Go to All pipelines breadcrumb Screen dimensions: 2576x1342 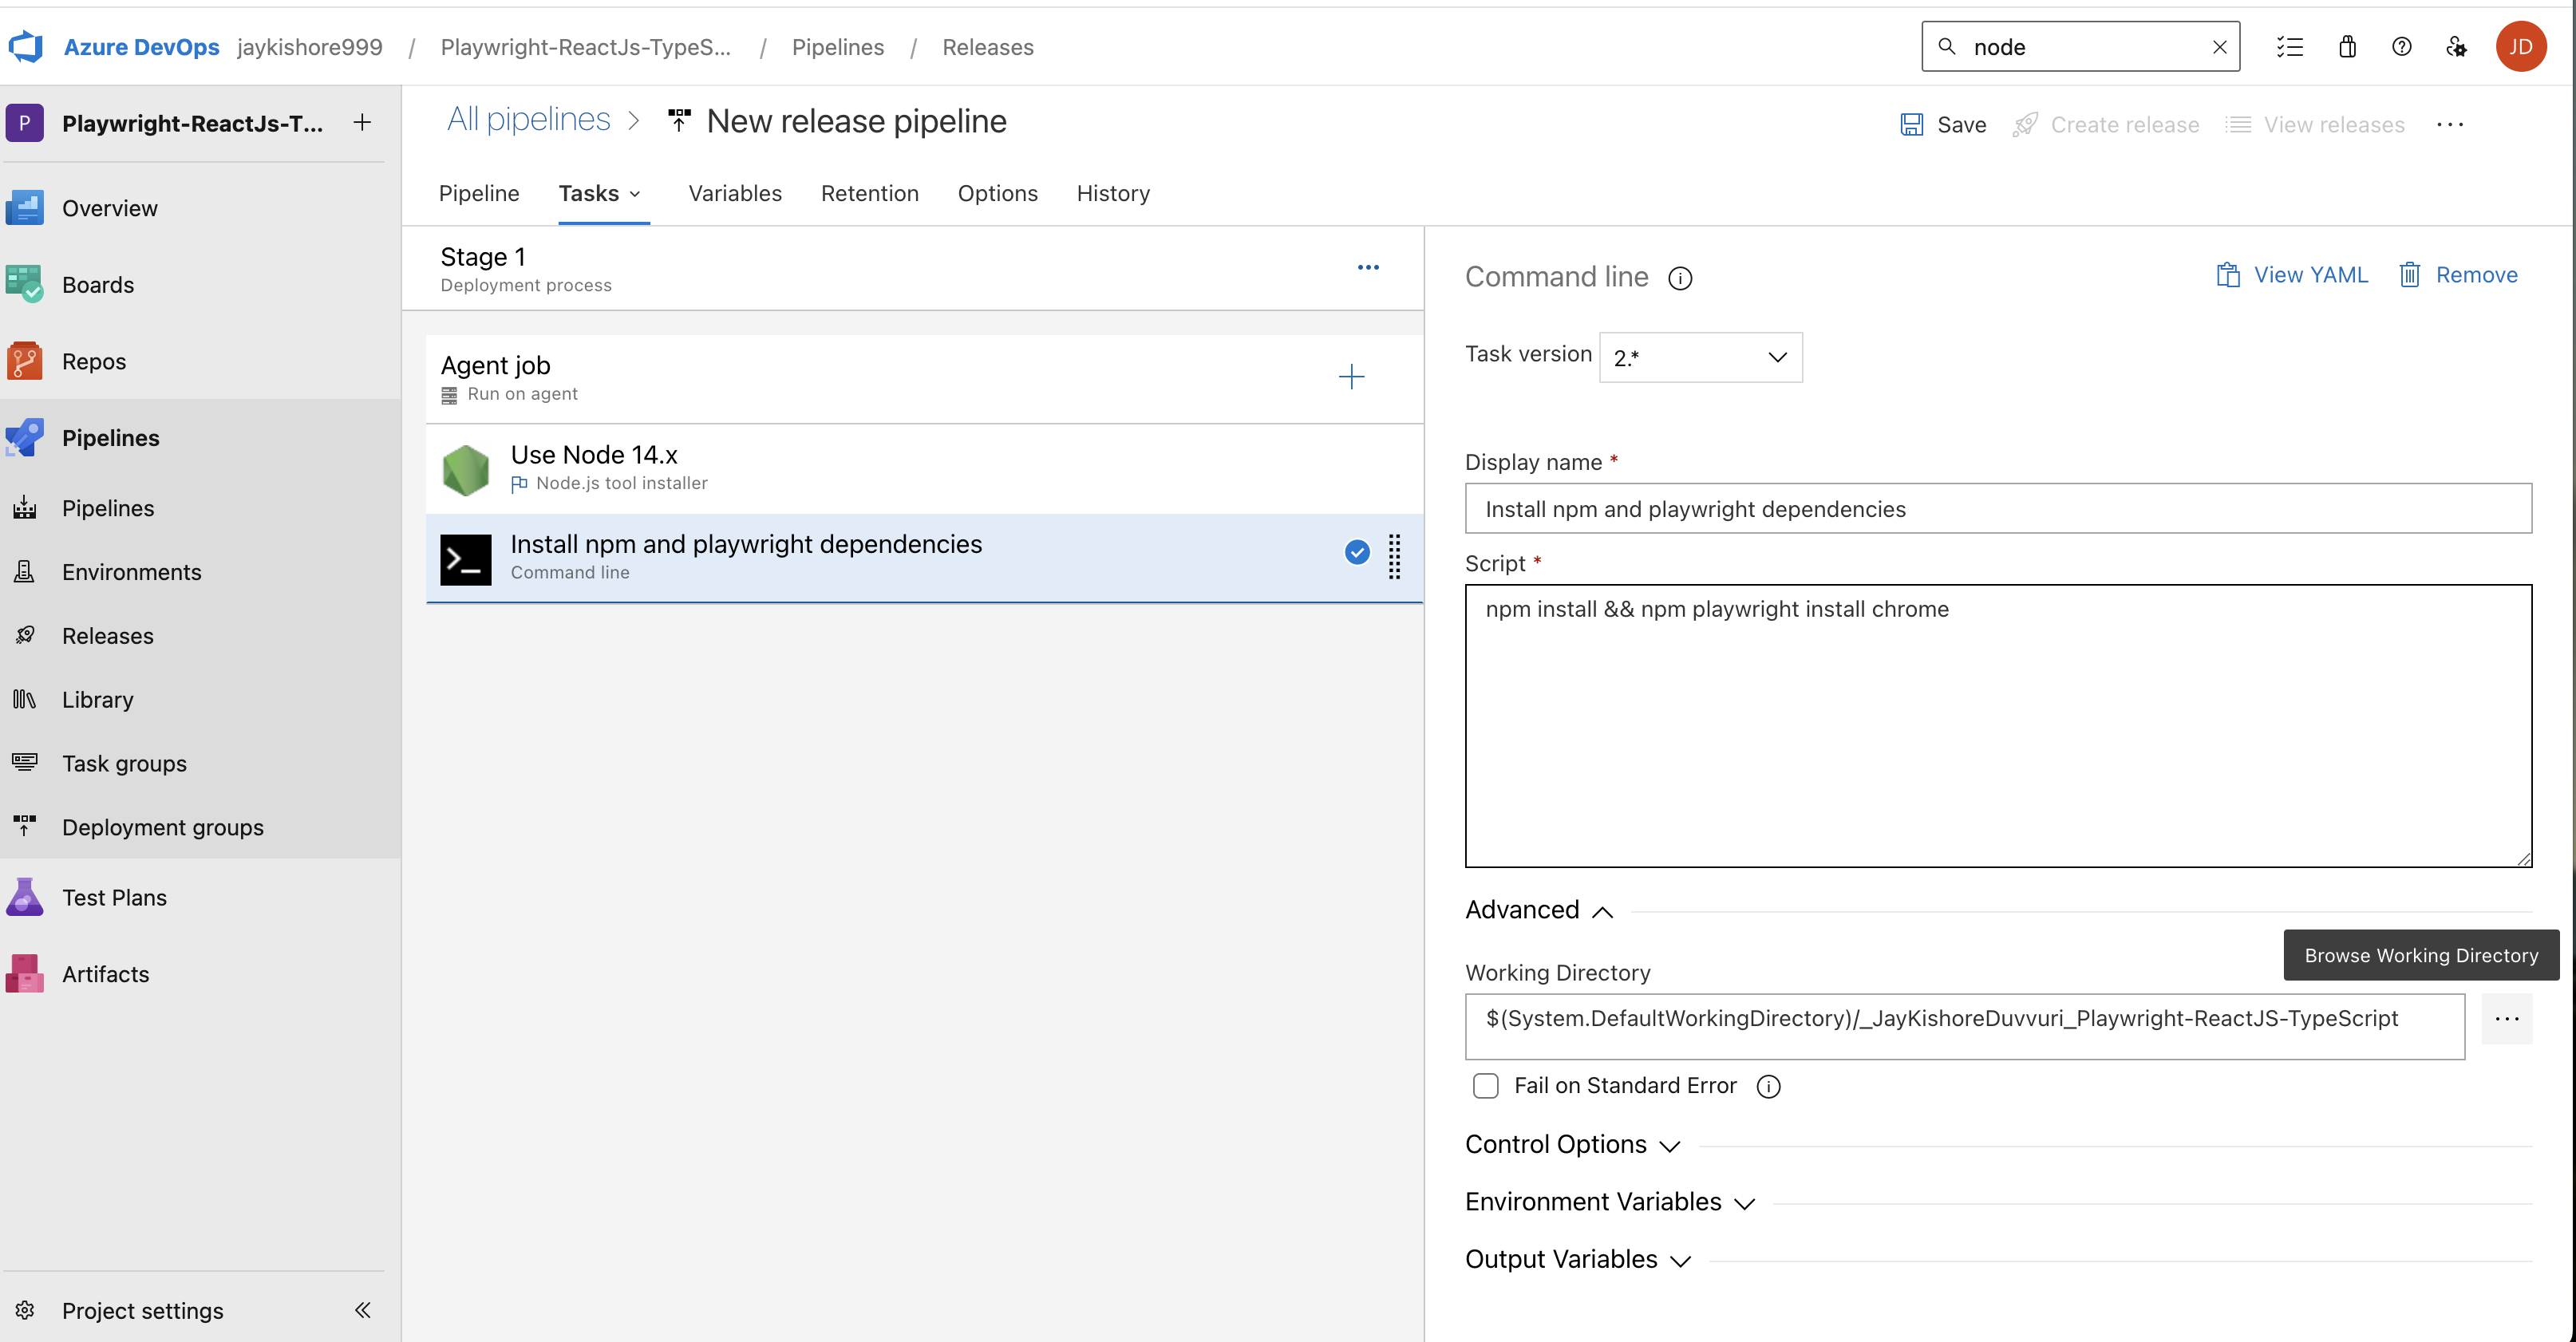click(x=528, y=120)
